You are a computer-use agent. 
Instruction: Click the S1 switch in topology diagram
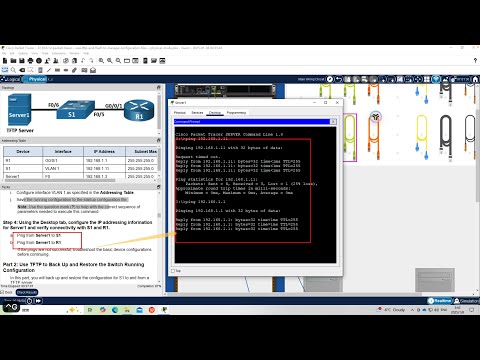(76, 110)
